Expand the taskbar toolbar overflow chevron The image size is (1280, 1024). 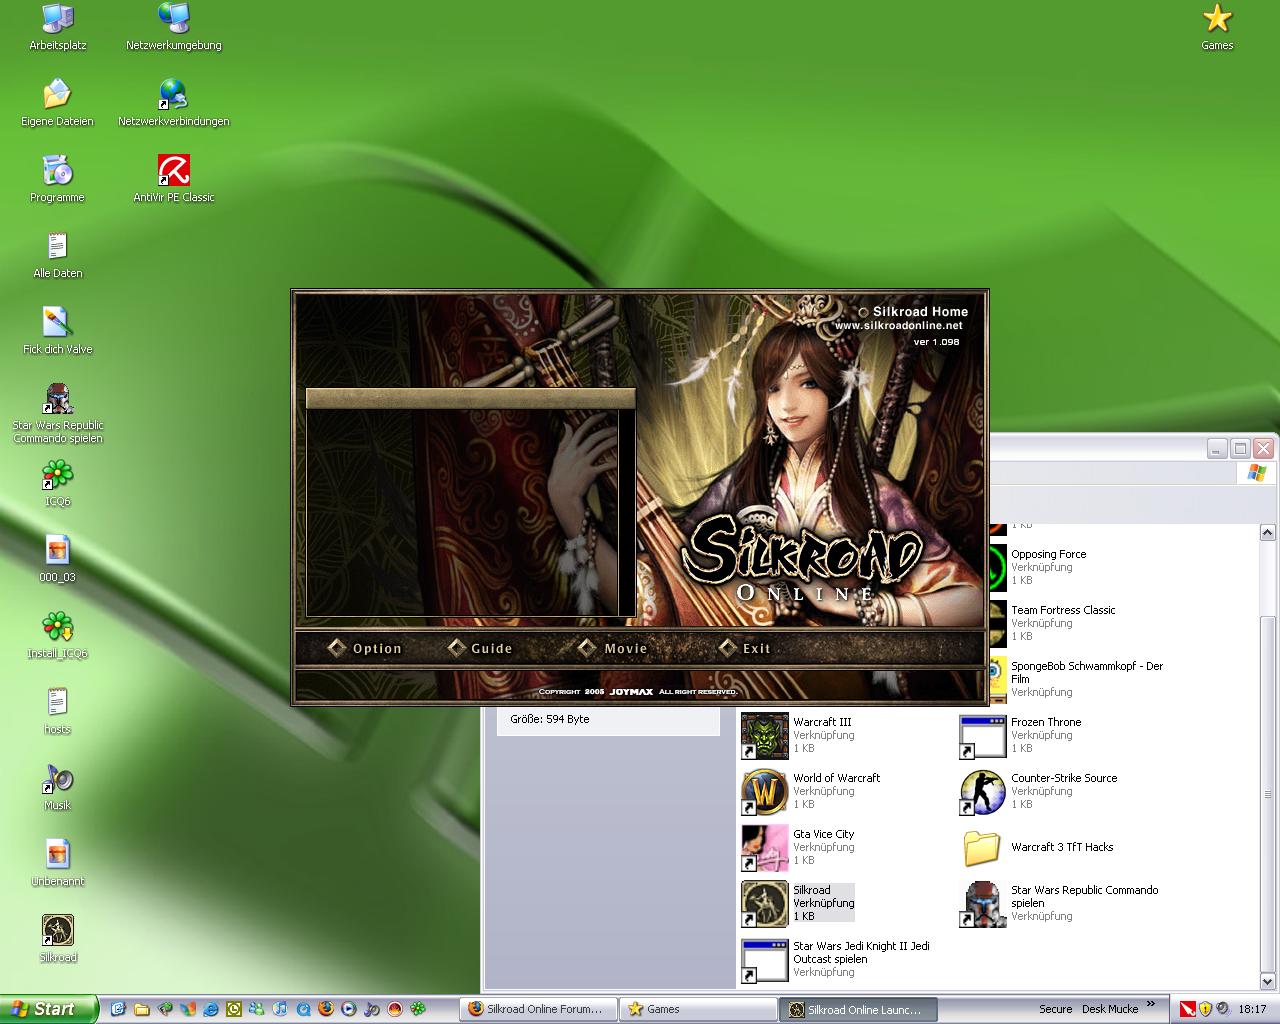point(1151,1004)
